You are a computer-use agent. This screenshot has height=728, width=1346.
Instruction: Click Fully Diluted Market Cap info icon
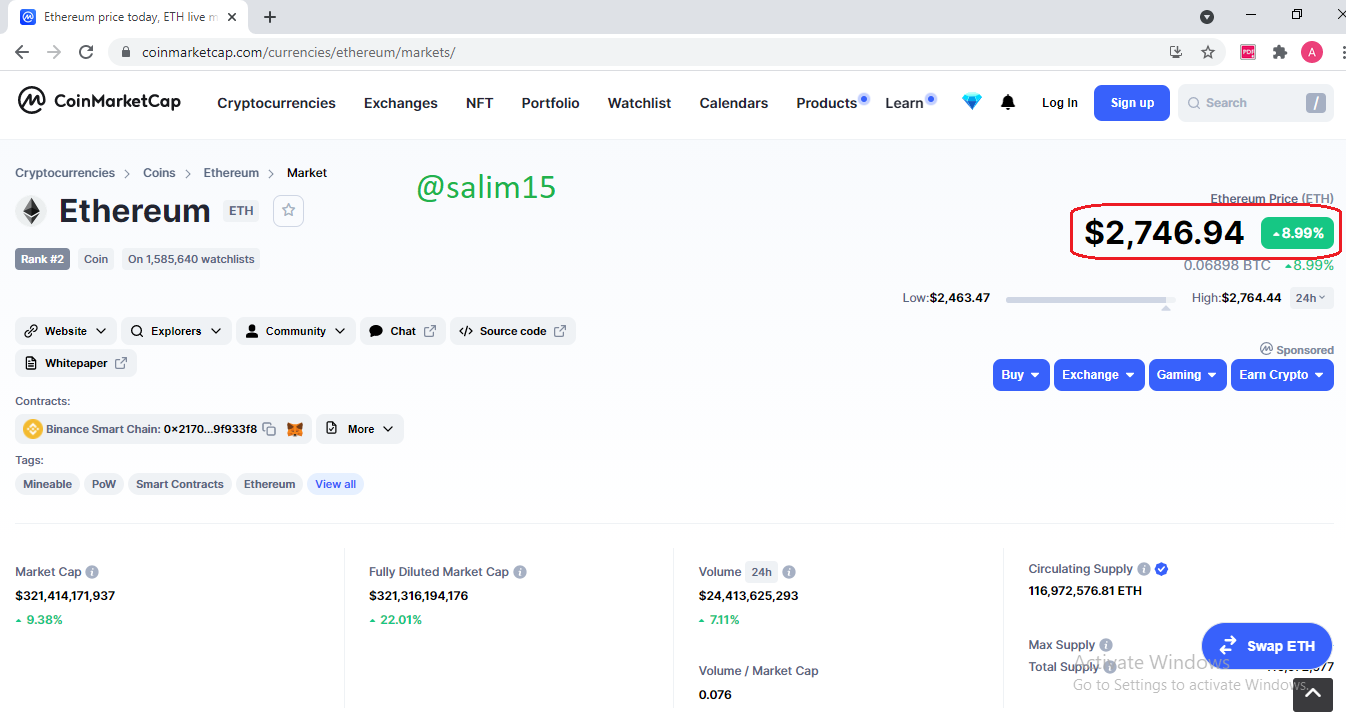tap(520, 572)
